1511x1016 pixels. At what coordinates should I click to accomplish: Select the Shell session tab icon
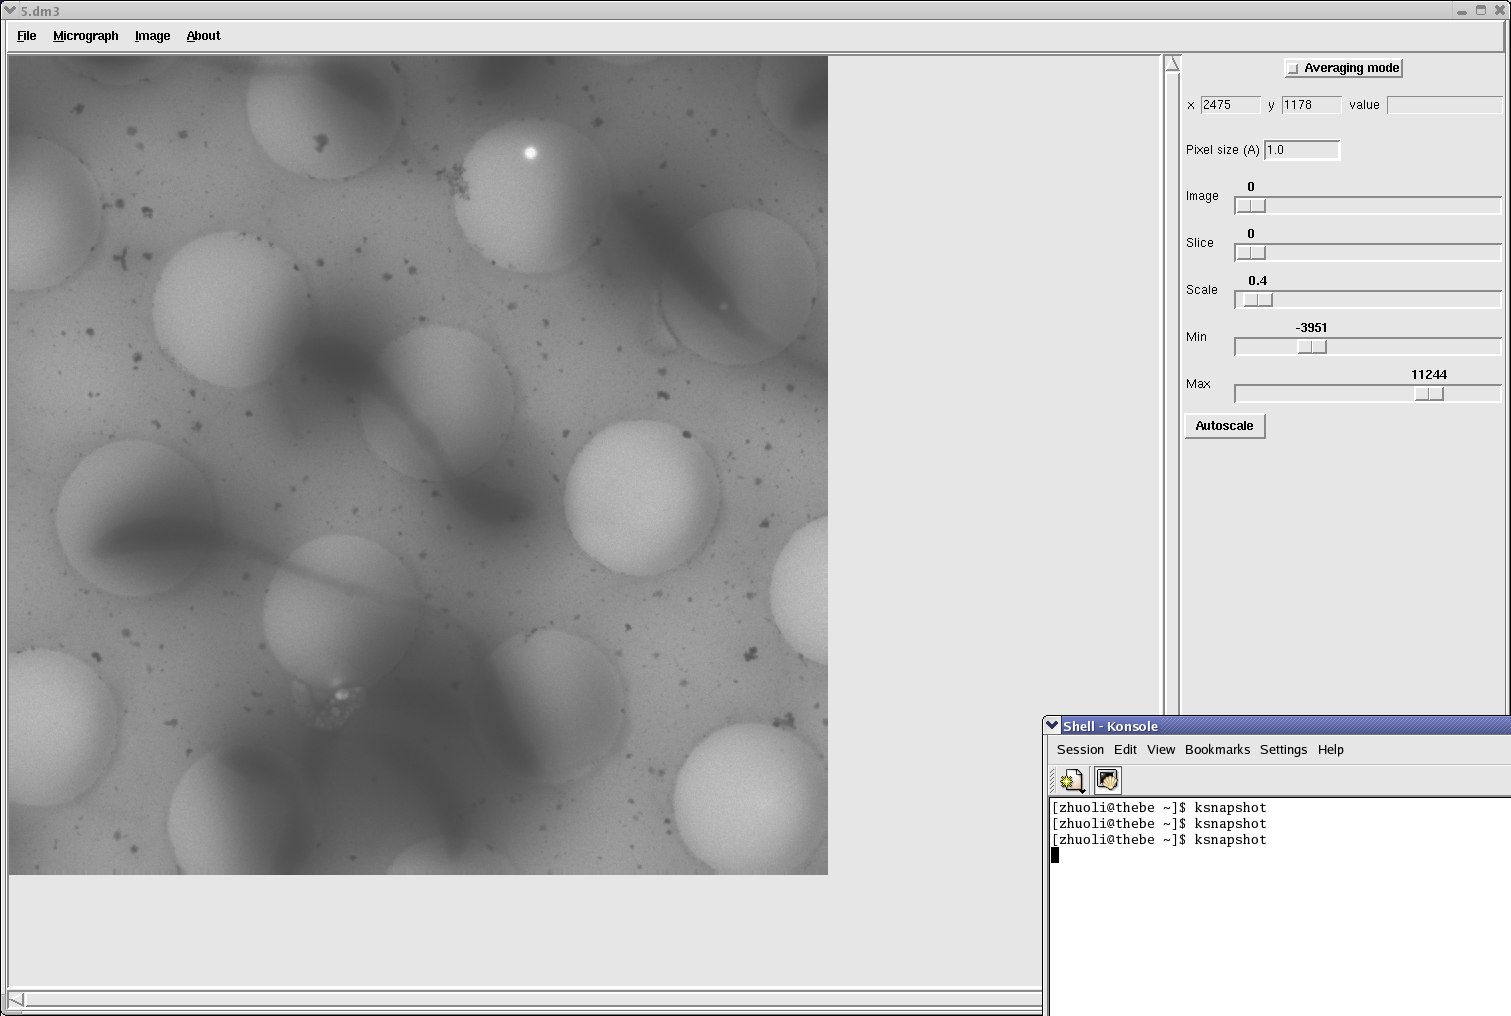pyautogui.click(x=1107, y=780)
